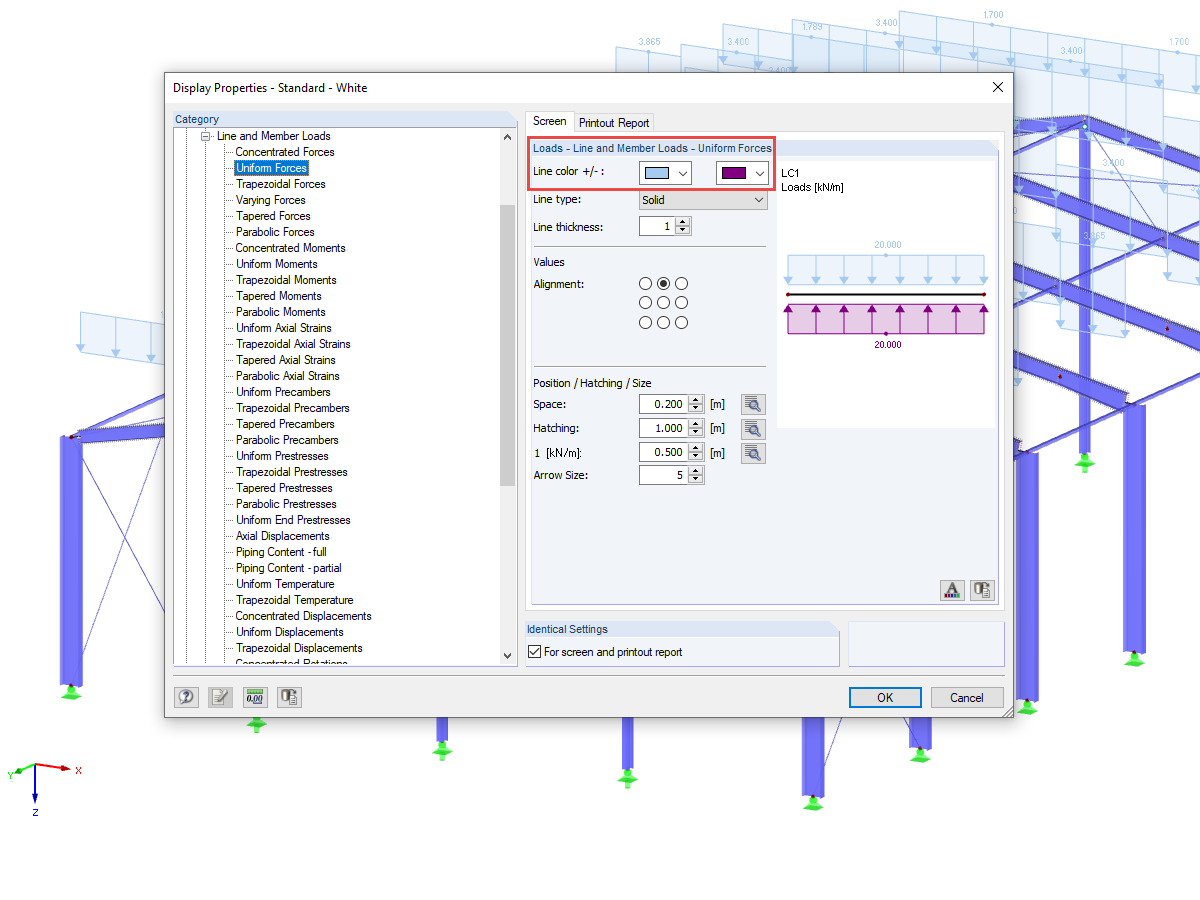Click the magnifier icon next to Hatching
1200x900 pixels.
pos(753,428)
